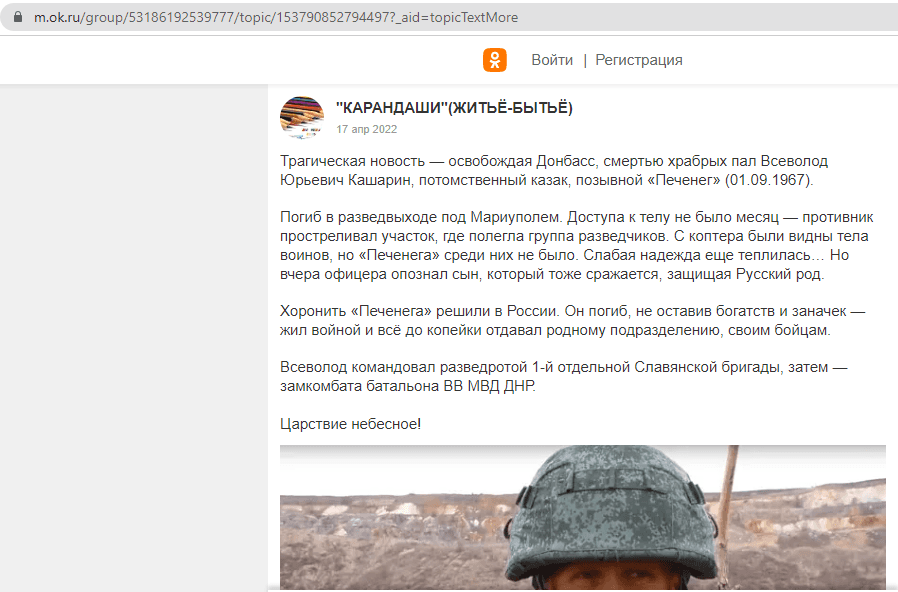Click the line Царствие небесное!
Viewport: 898px width, 592px height.
click(x=350, y=424)
